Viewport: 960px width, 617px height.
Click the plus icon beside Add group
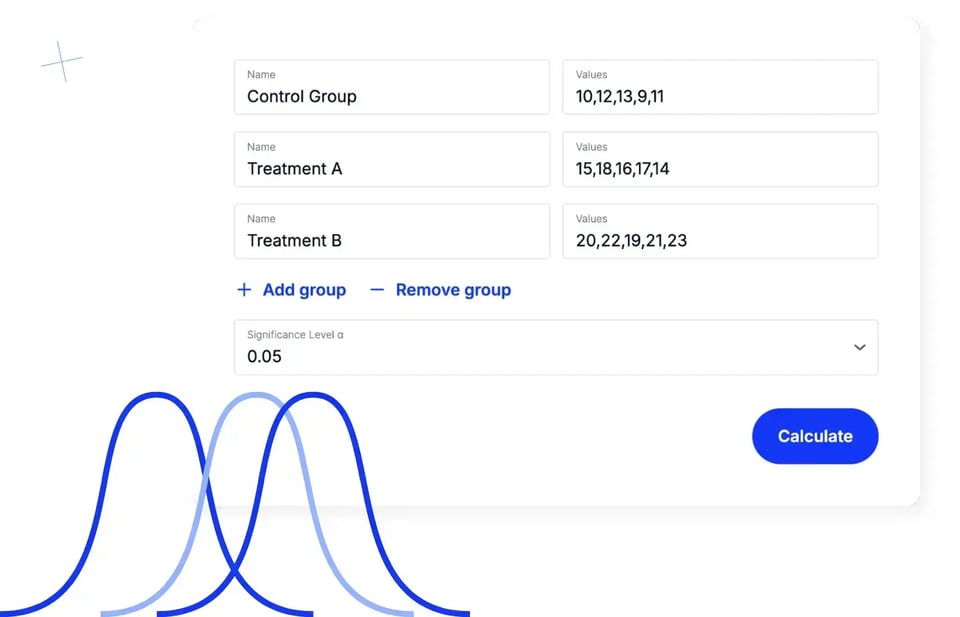pyautogui.click(x=244, y=290)
